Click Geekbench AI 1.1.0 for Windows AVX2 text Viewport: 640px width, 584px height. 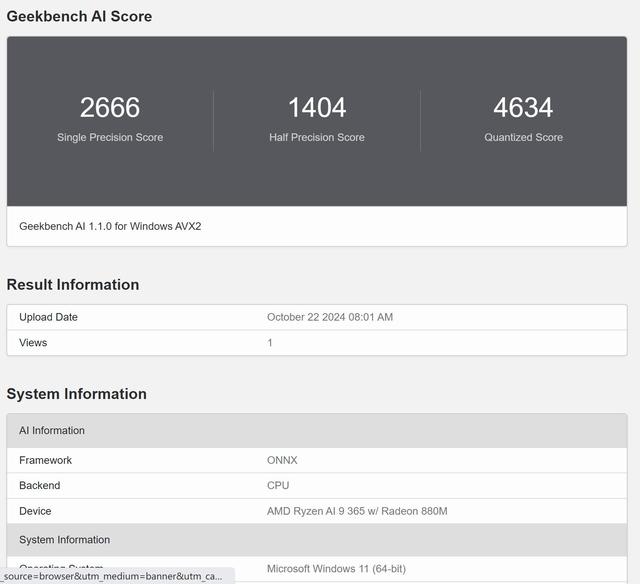click(110, 226)
